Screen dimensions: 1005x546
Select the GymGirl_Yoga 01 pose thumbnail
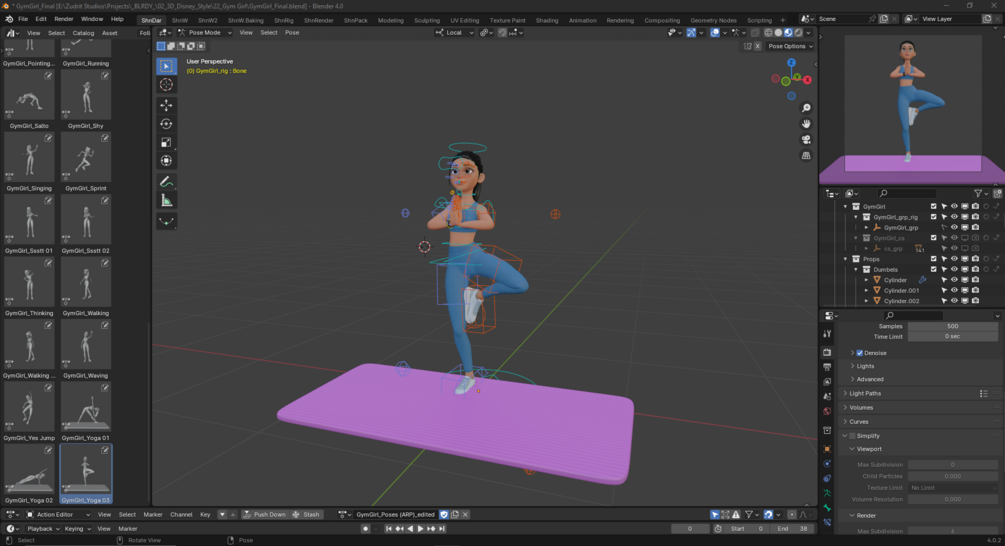coord(86,412)
